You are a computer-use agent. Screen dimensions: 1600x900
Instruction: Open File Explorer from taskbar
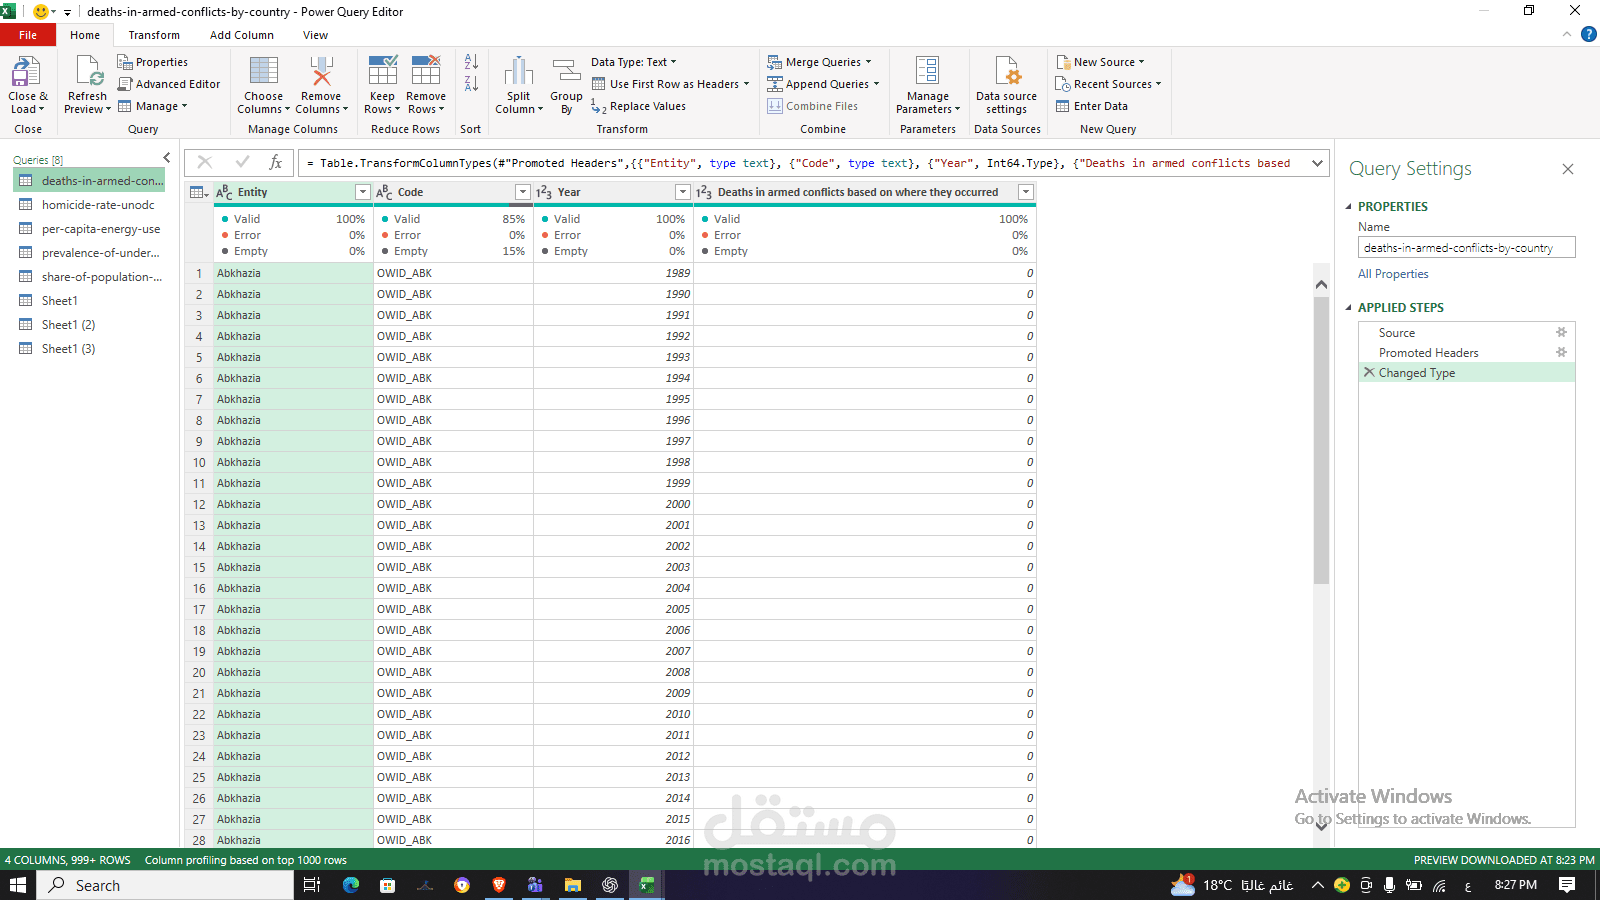tap(573, 885)
